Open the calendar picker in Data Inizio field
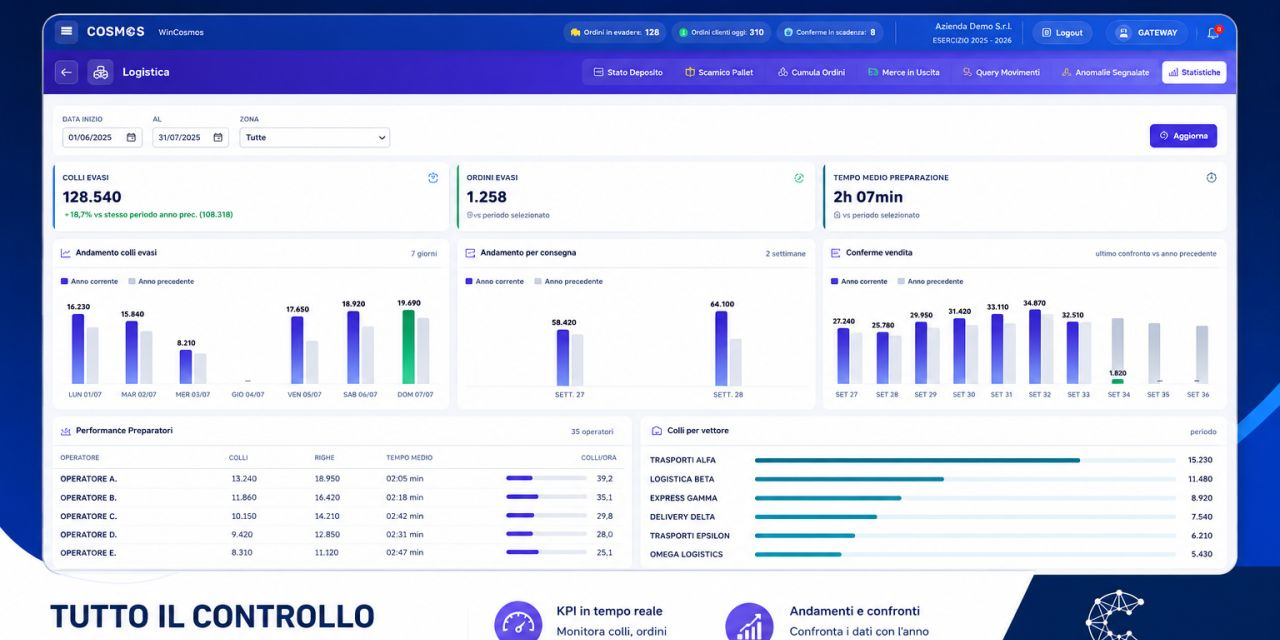Image resolution: width=1280 pixels, height=640 pixels. click(x=131, y=138)
